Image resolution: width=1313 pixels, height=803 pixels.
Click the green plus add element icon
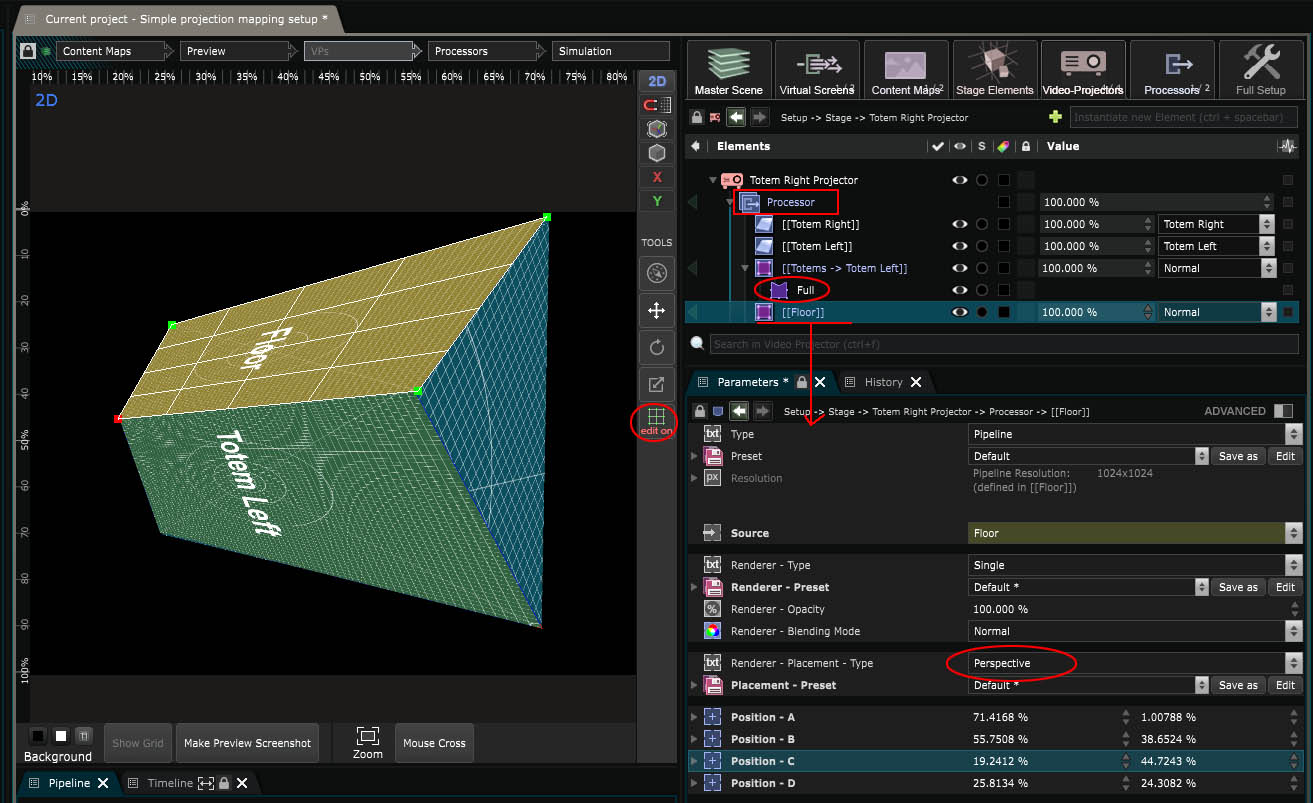click(1055, 117)
